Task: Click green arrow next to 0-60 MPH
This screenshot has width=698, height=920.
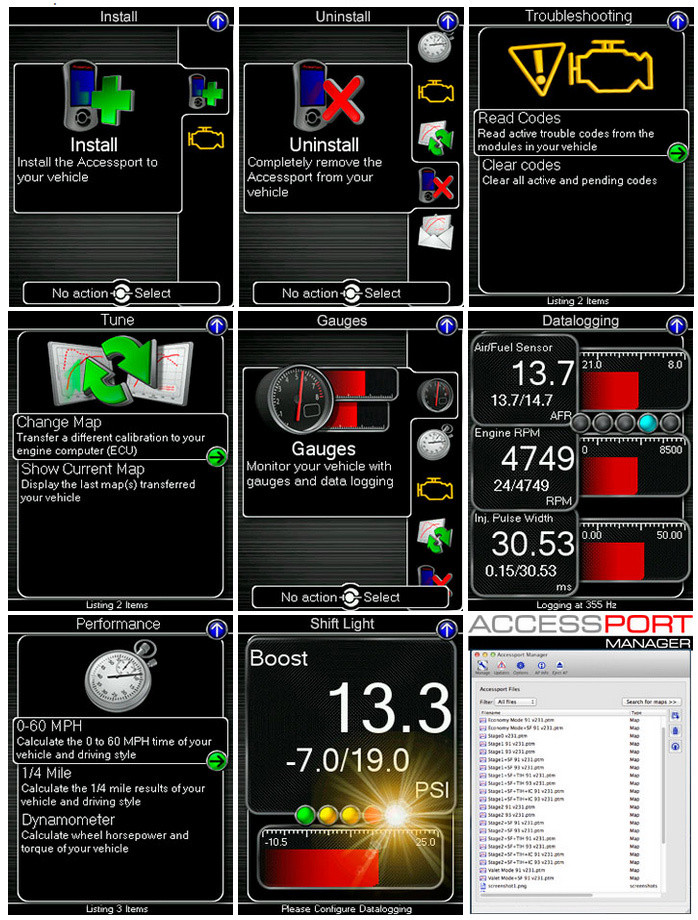Action: point(217,760)
